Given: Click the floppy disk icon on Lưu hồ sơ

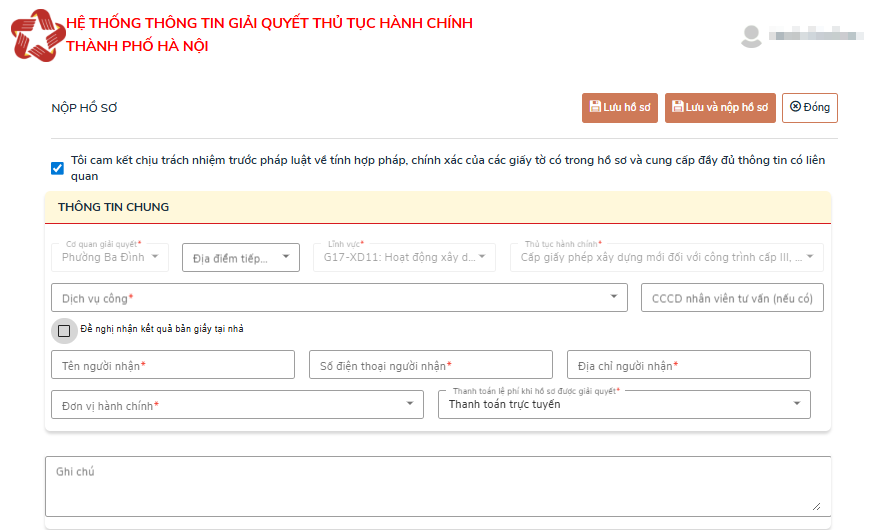Looking at the screenshot, I should (595, 107).
